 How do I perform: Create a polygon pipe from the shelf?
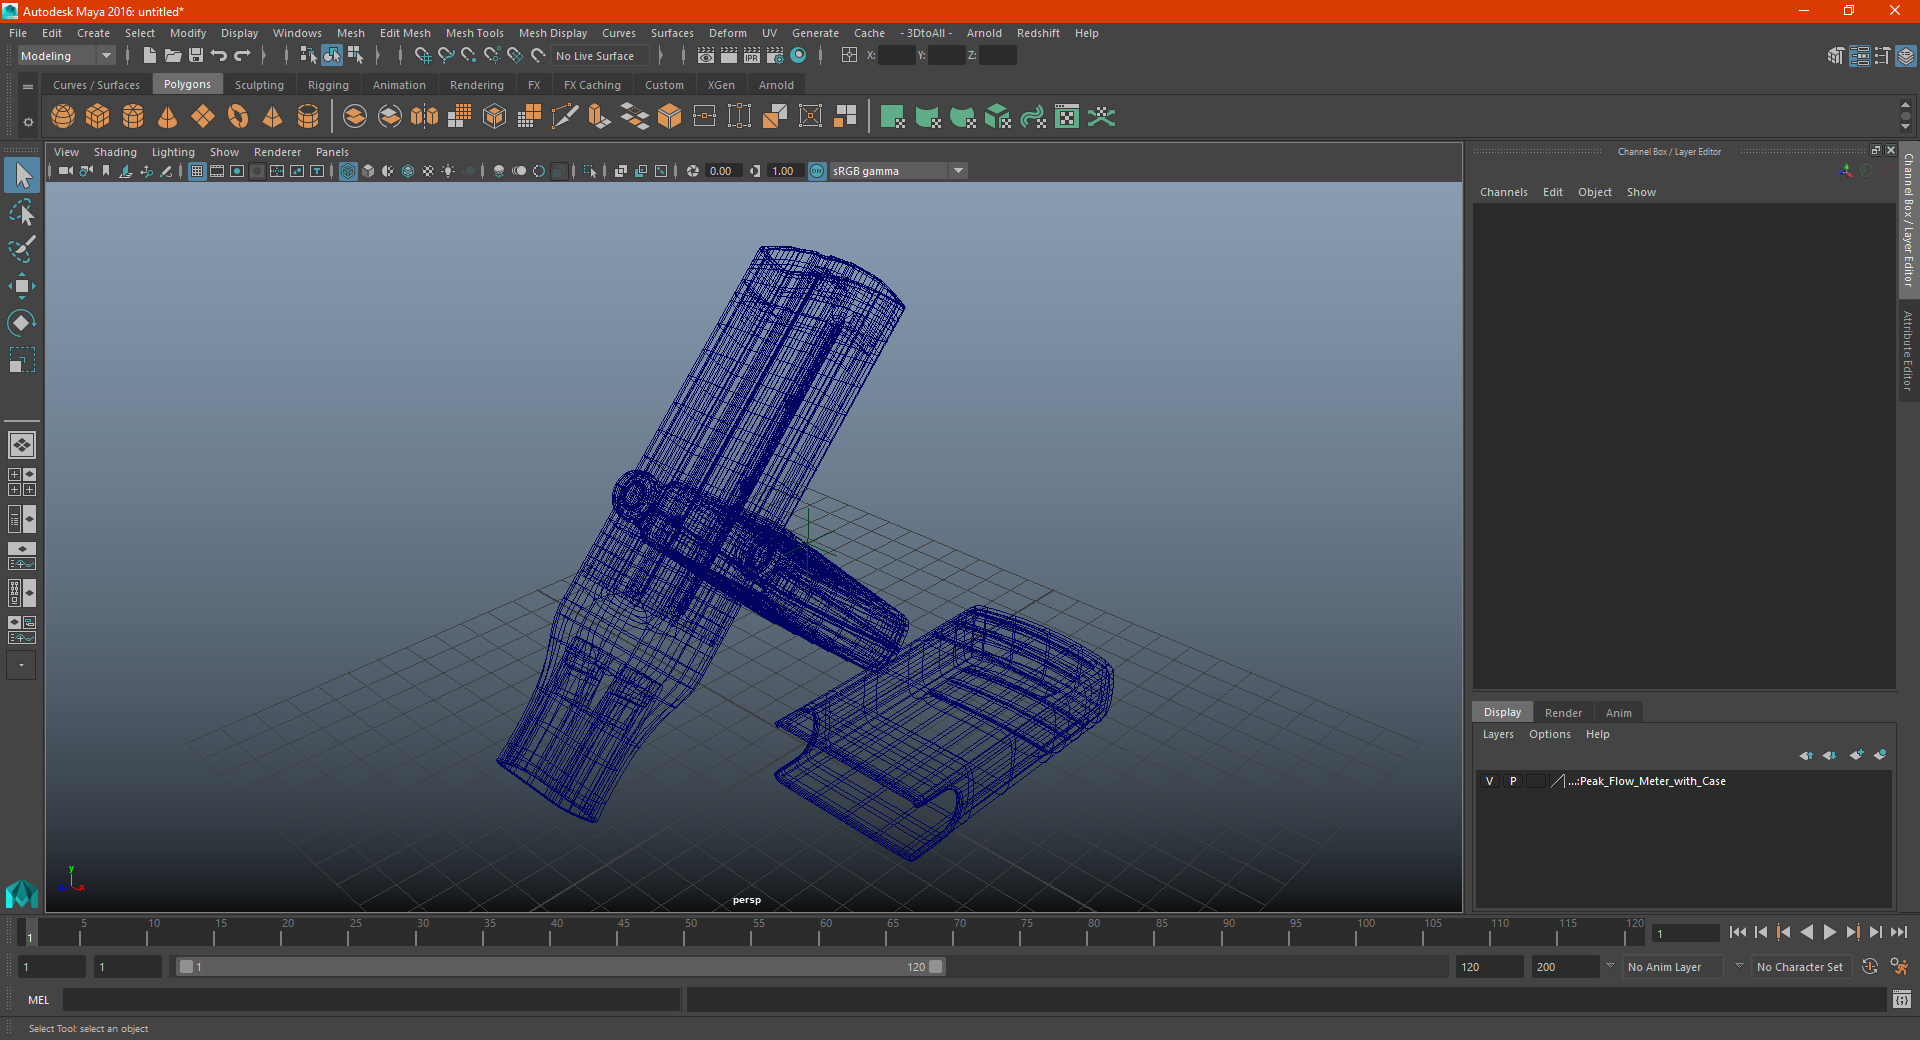click(308, 117)
